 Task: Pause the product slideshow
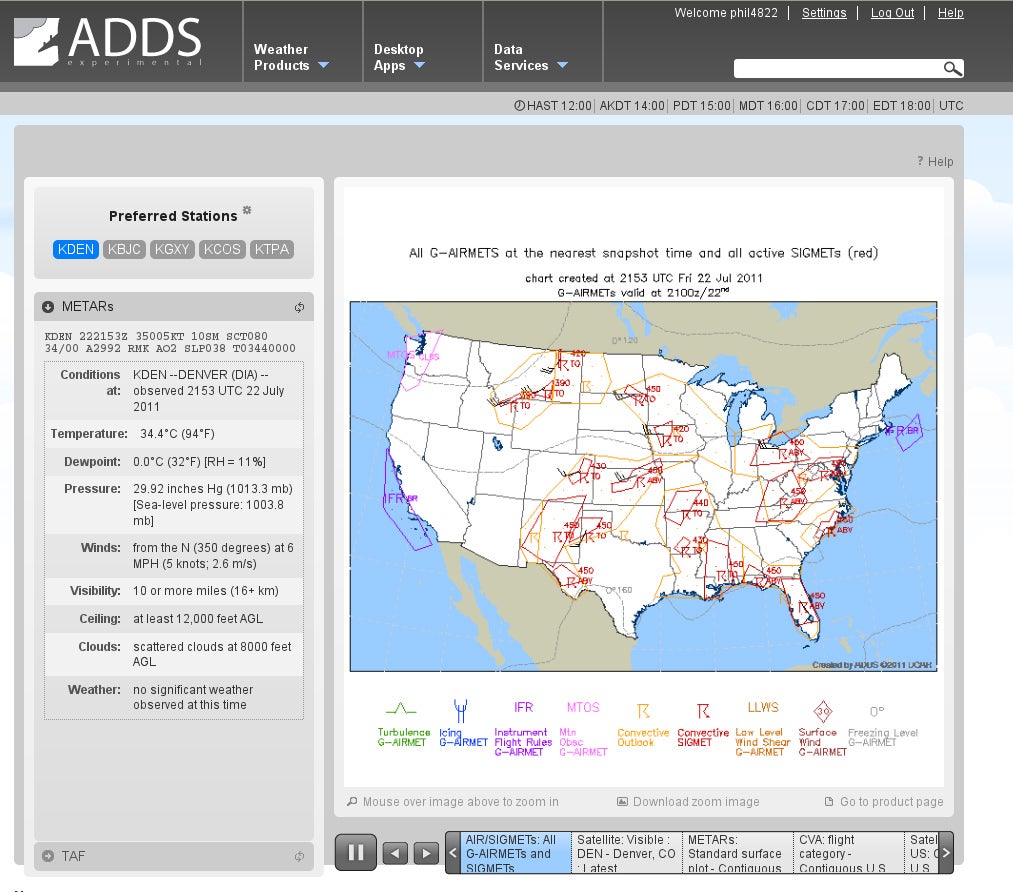(x=355, y=852)
